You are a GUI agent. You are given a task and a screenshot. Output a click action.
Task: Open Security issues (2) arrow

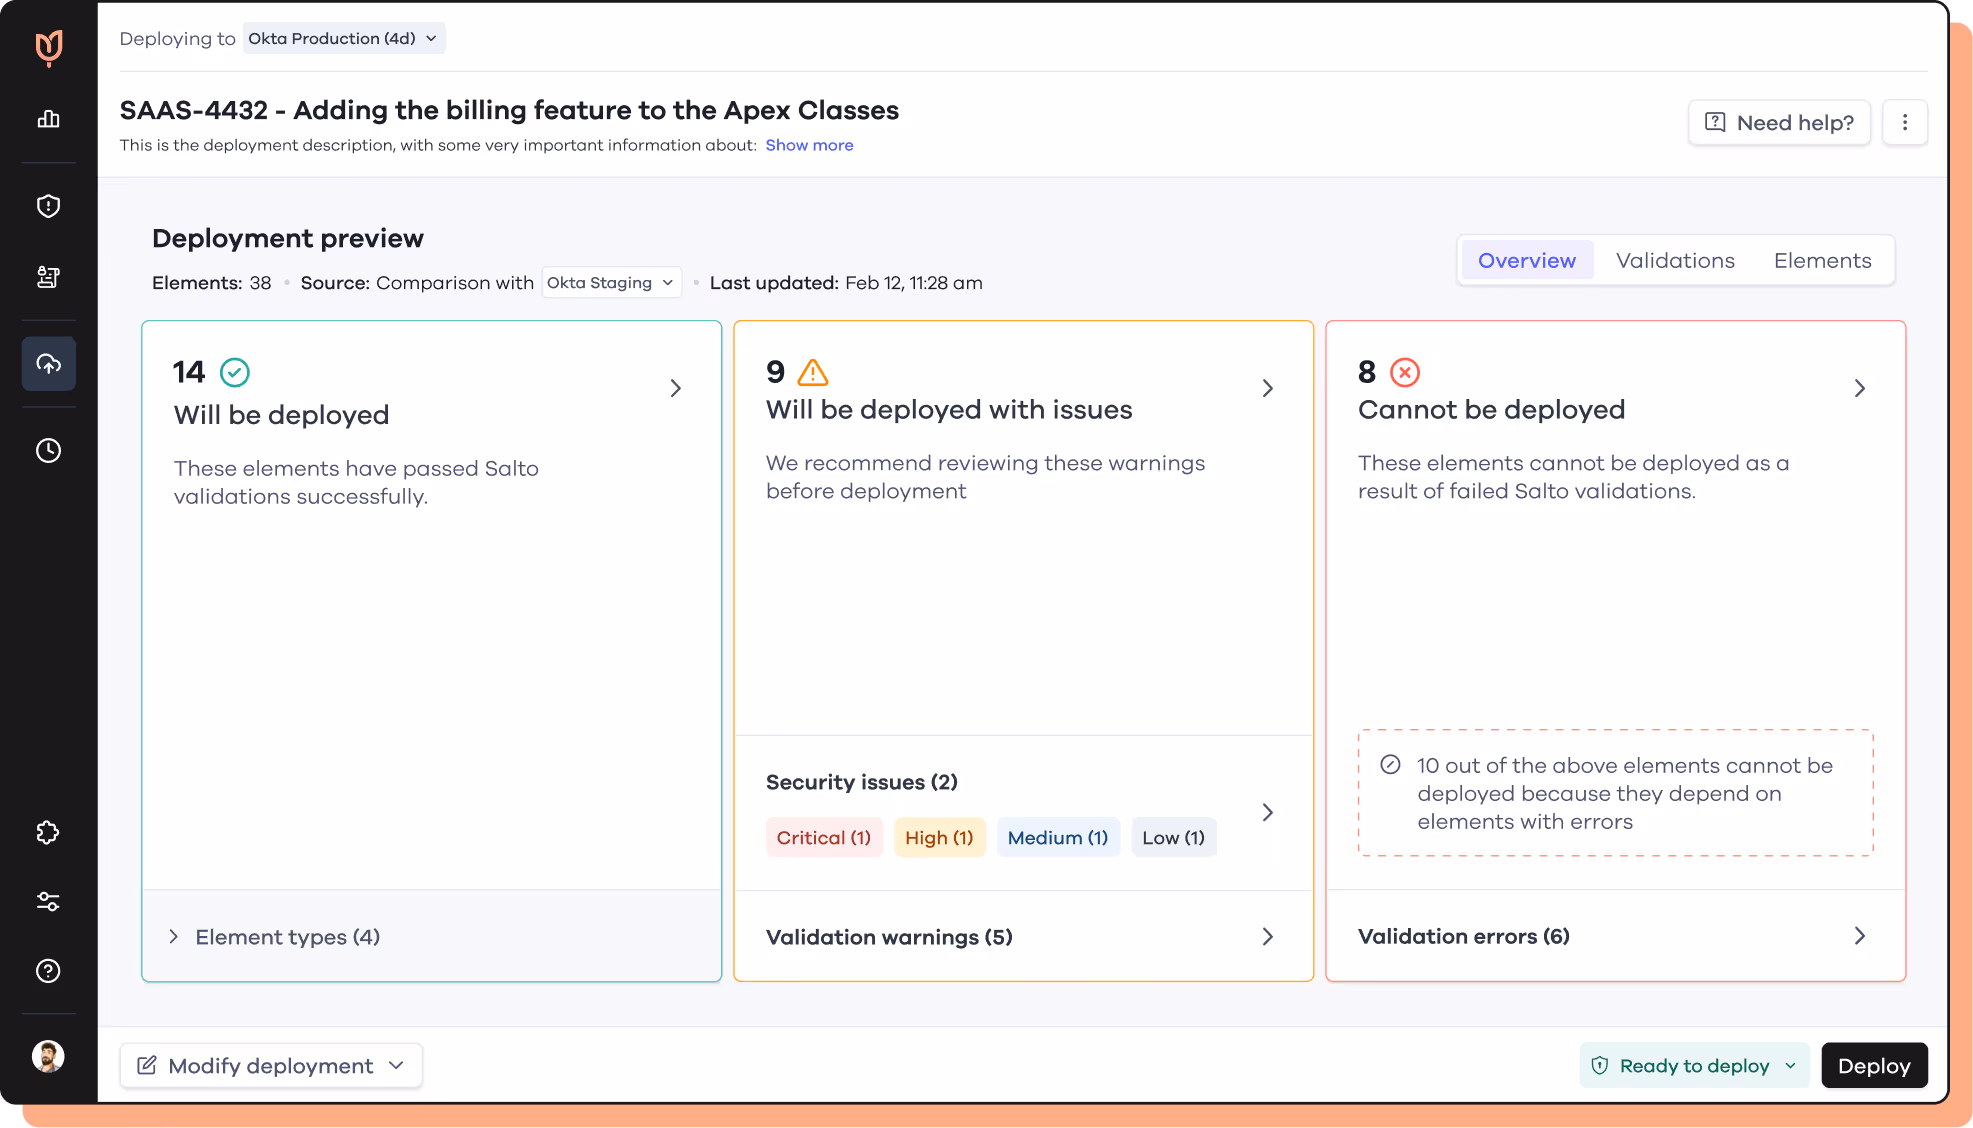pyautogui.click(x=1268, y=812)
